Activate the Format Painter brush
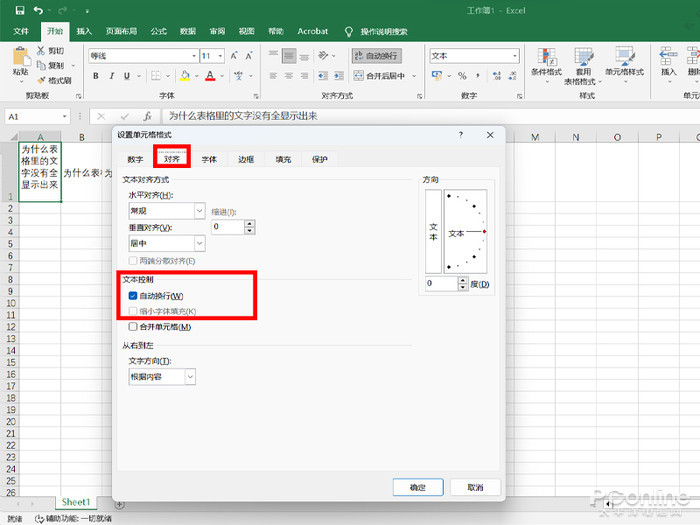The image size is (700, 525). coord(41,80)
